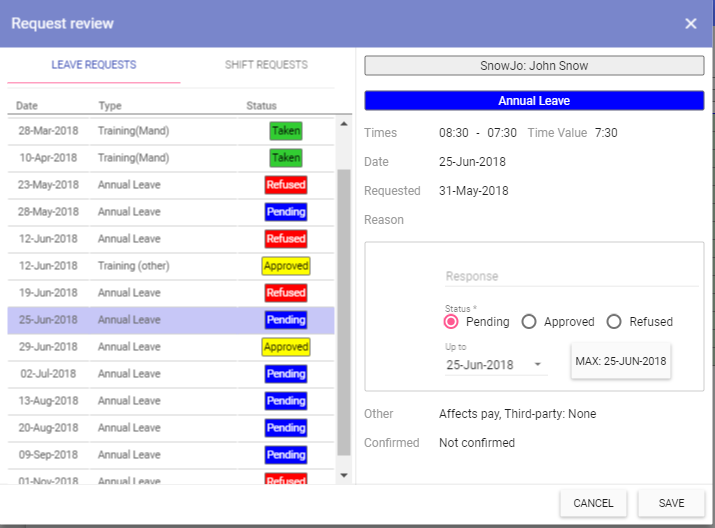Screen dimensions: 715x528
Task: Close the Request review dialog
Action: (690, 24)
